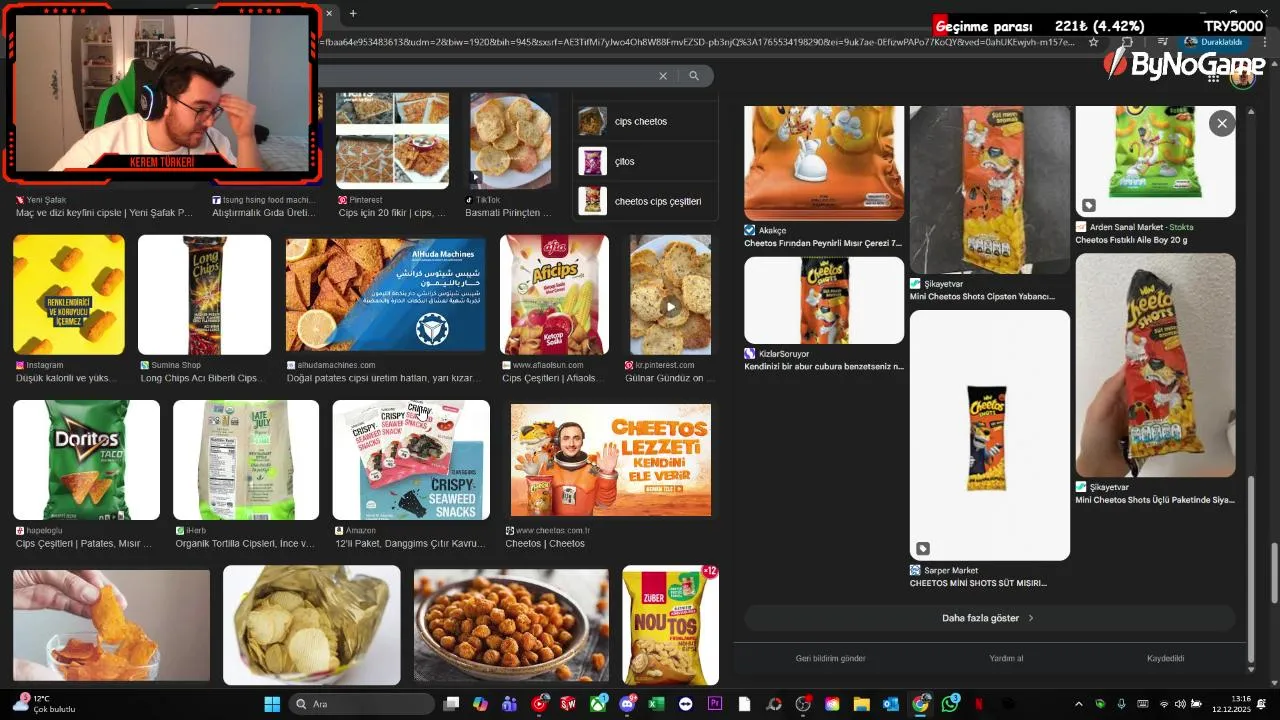Image resolution: width=1280 pixels, height=720 pixels.
Task: Open the Aficips ketchup chips image
Action: 554,295
